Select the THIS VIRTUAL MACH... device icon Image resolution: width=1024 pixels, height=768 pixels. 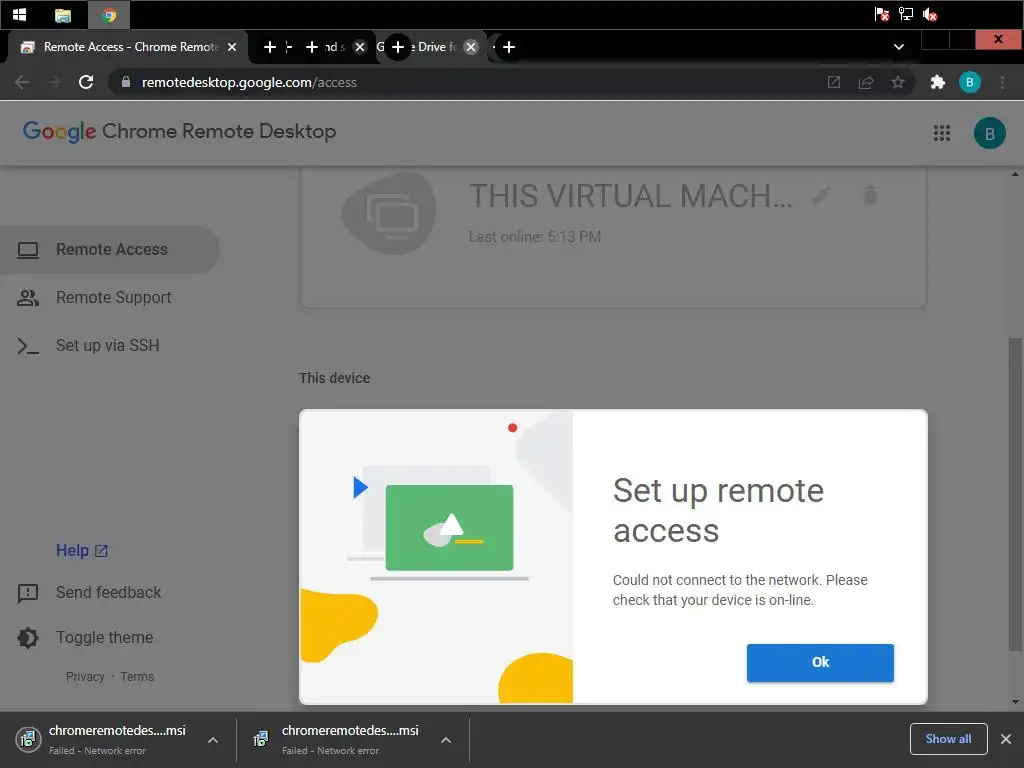(x=389, y=213)
